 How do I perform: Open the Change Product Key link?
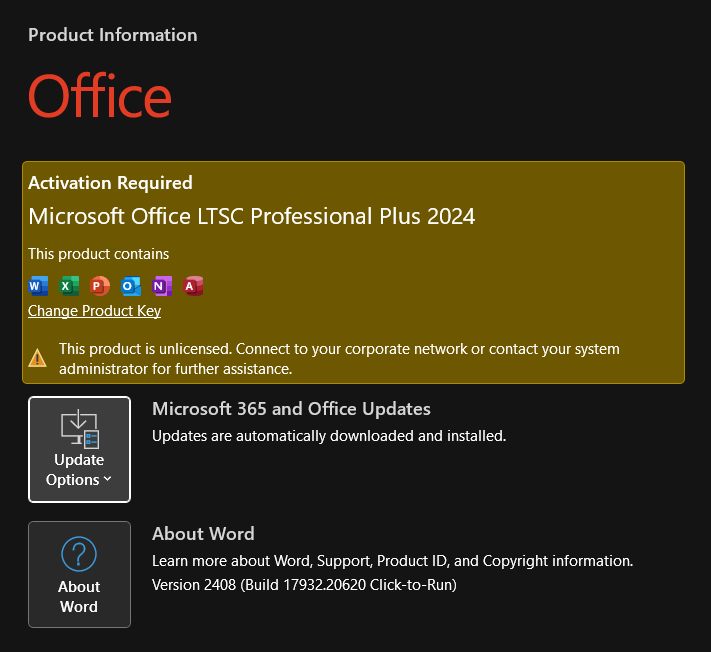(x=94, y=311)
